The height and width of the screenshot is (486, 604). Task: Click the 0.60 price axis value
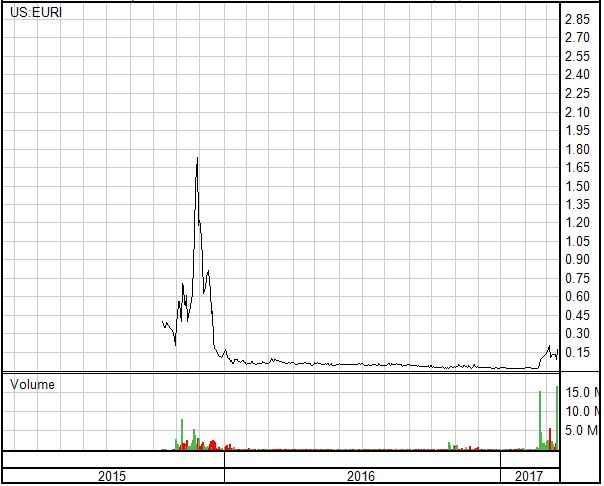coord(577,297)
